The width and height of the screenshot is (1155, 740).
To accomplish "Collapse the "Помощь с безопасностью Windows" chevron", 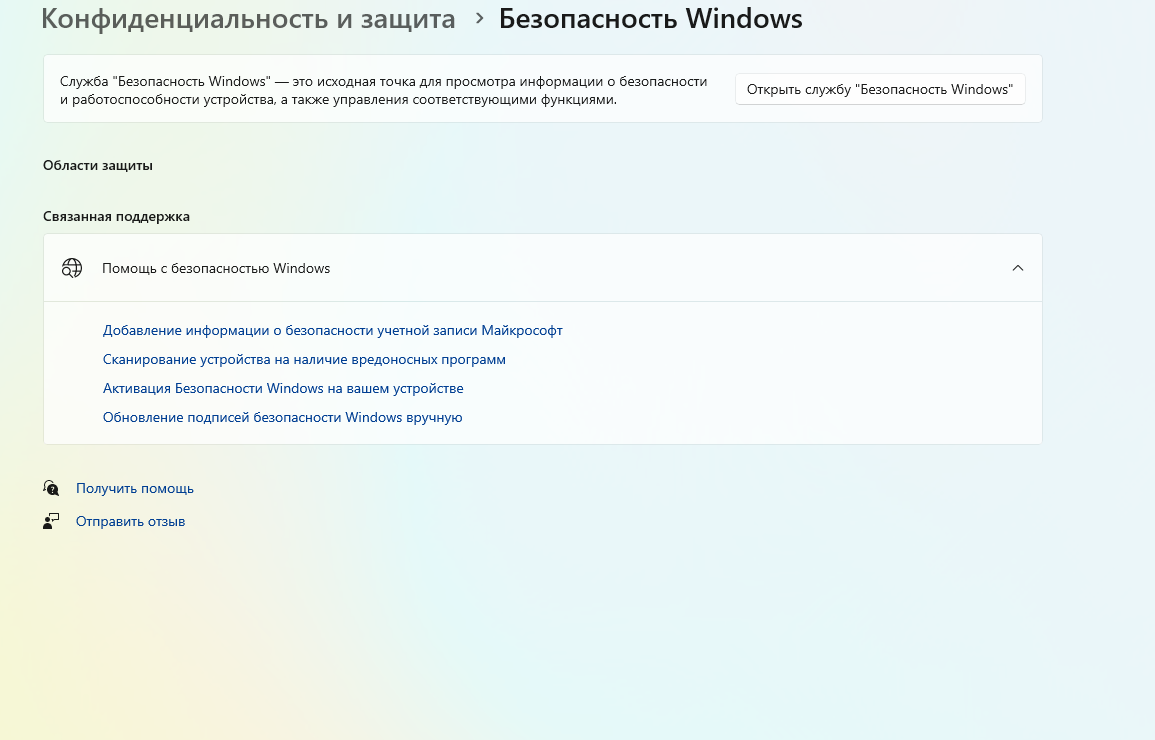I will 1017,268.
